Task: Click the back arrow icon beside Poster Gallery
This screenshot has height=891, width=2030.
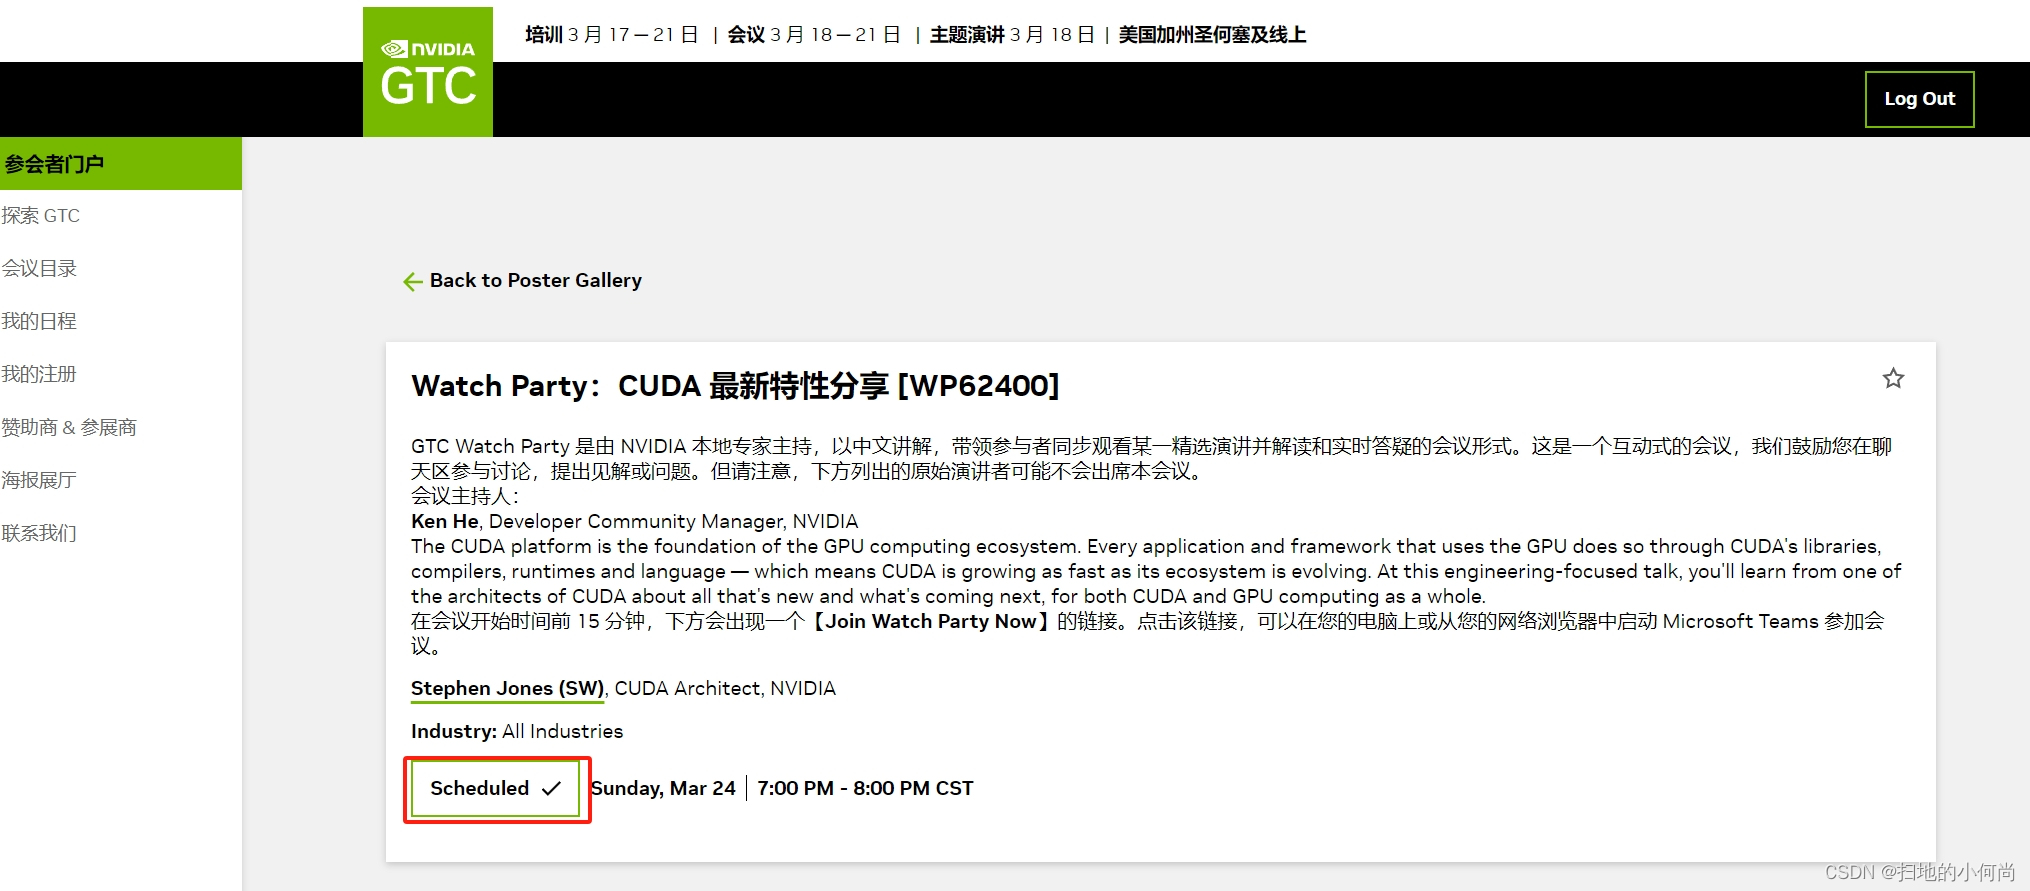Action: coord(413,282)
